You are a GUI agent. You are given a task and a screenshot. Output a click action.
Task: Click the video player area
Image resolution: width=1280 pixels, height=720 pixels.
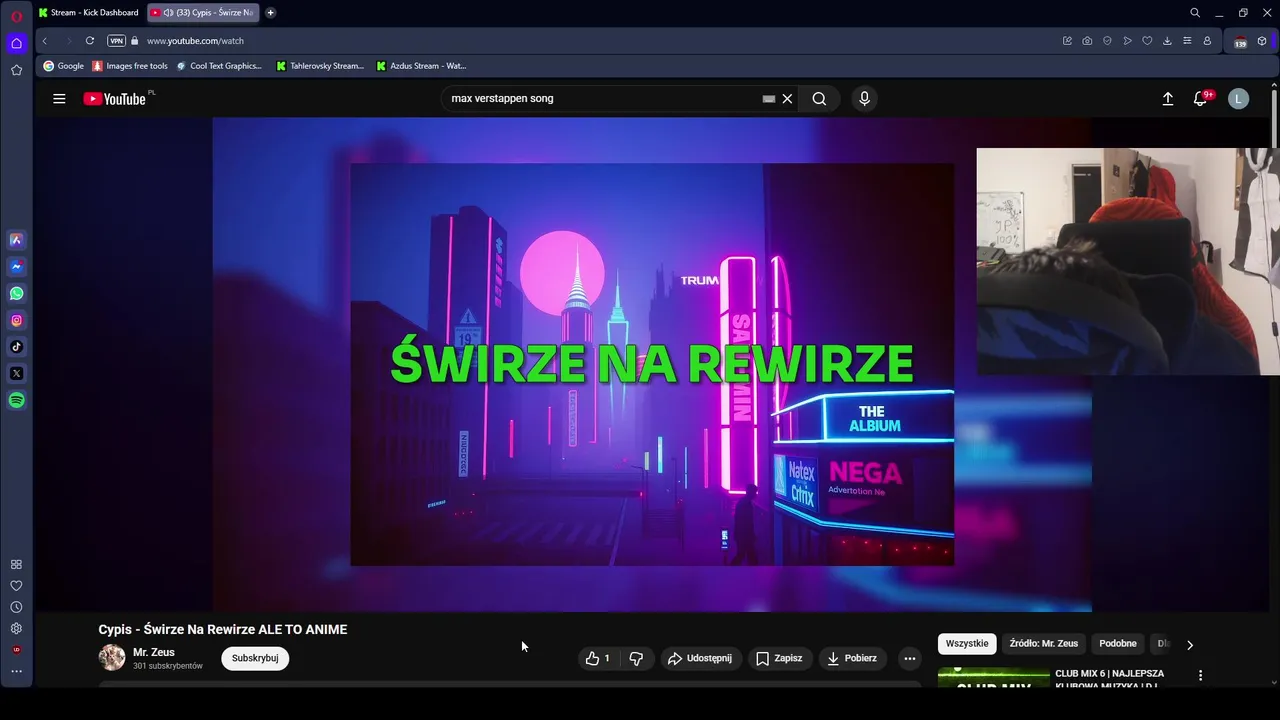tap(652, 364)
